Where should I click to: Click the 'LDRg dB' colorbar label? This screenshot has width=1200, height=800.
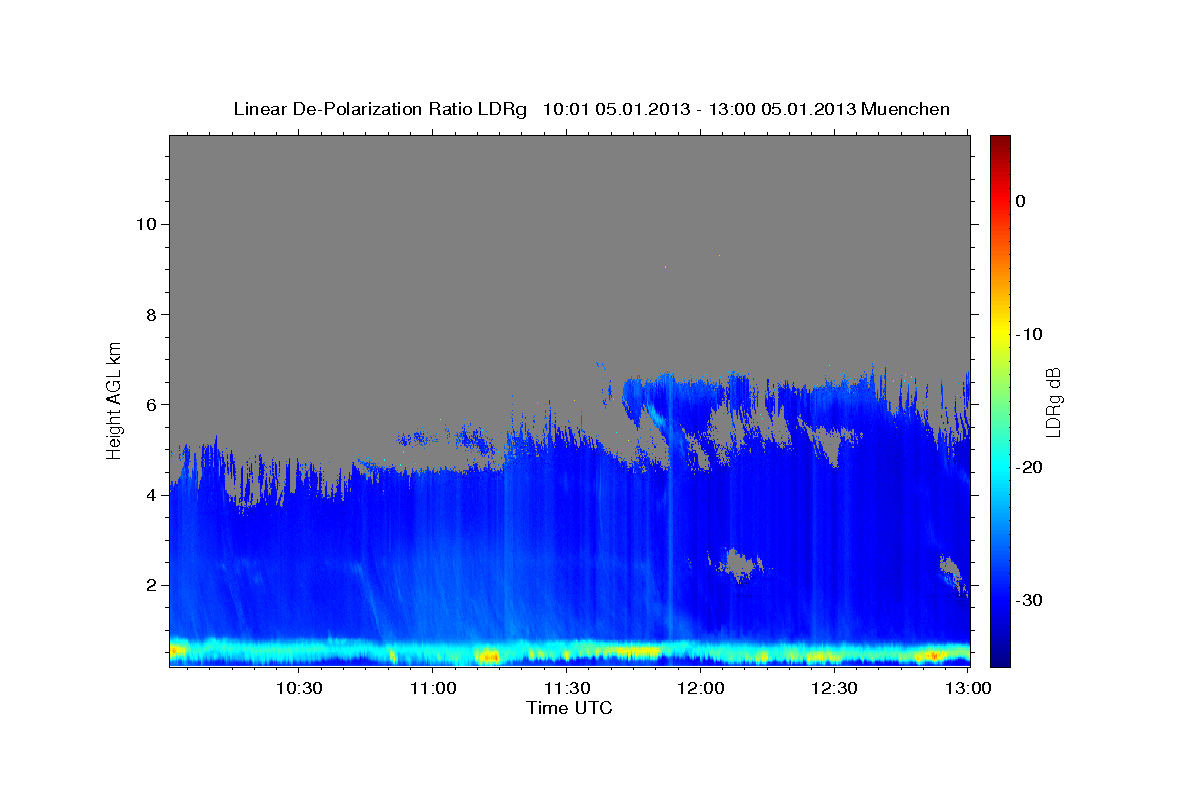pyautogui.click(x=1053, y=403)
